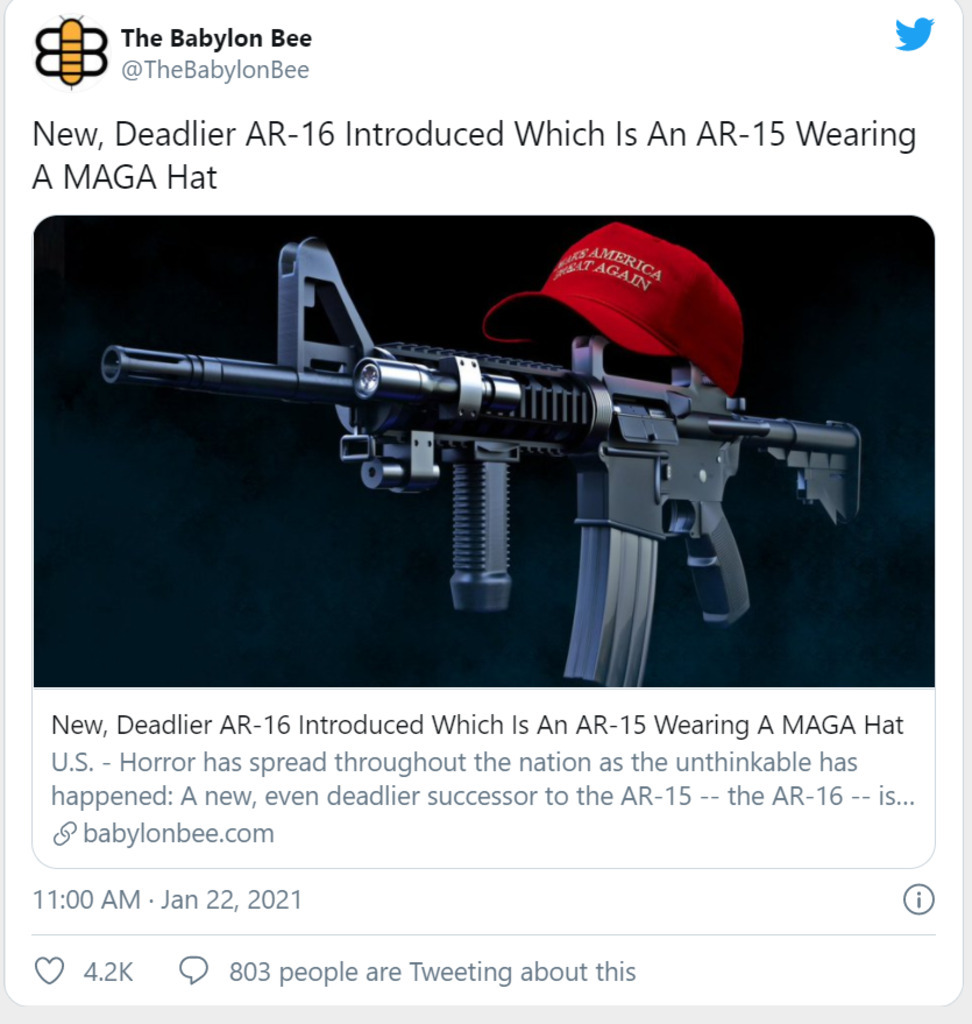Open The Babylon Bee profile avatar
972x1024 pixels.
coord(71,52)
